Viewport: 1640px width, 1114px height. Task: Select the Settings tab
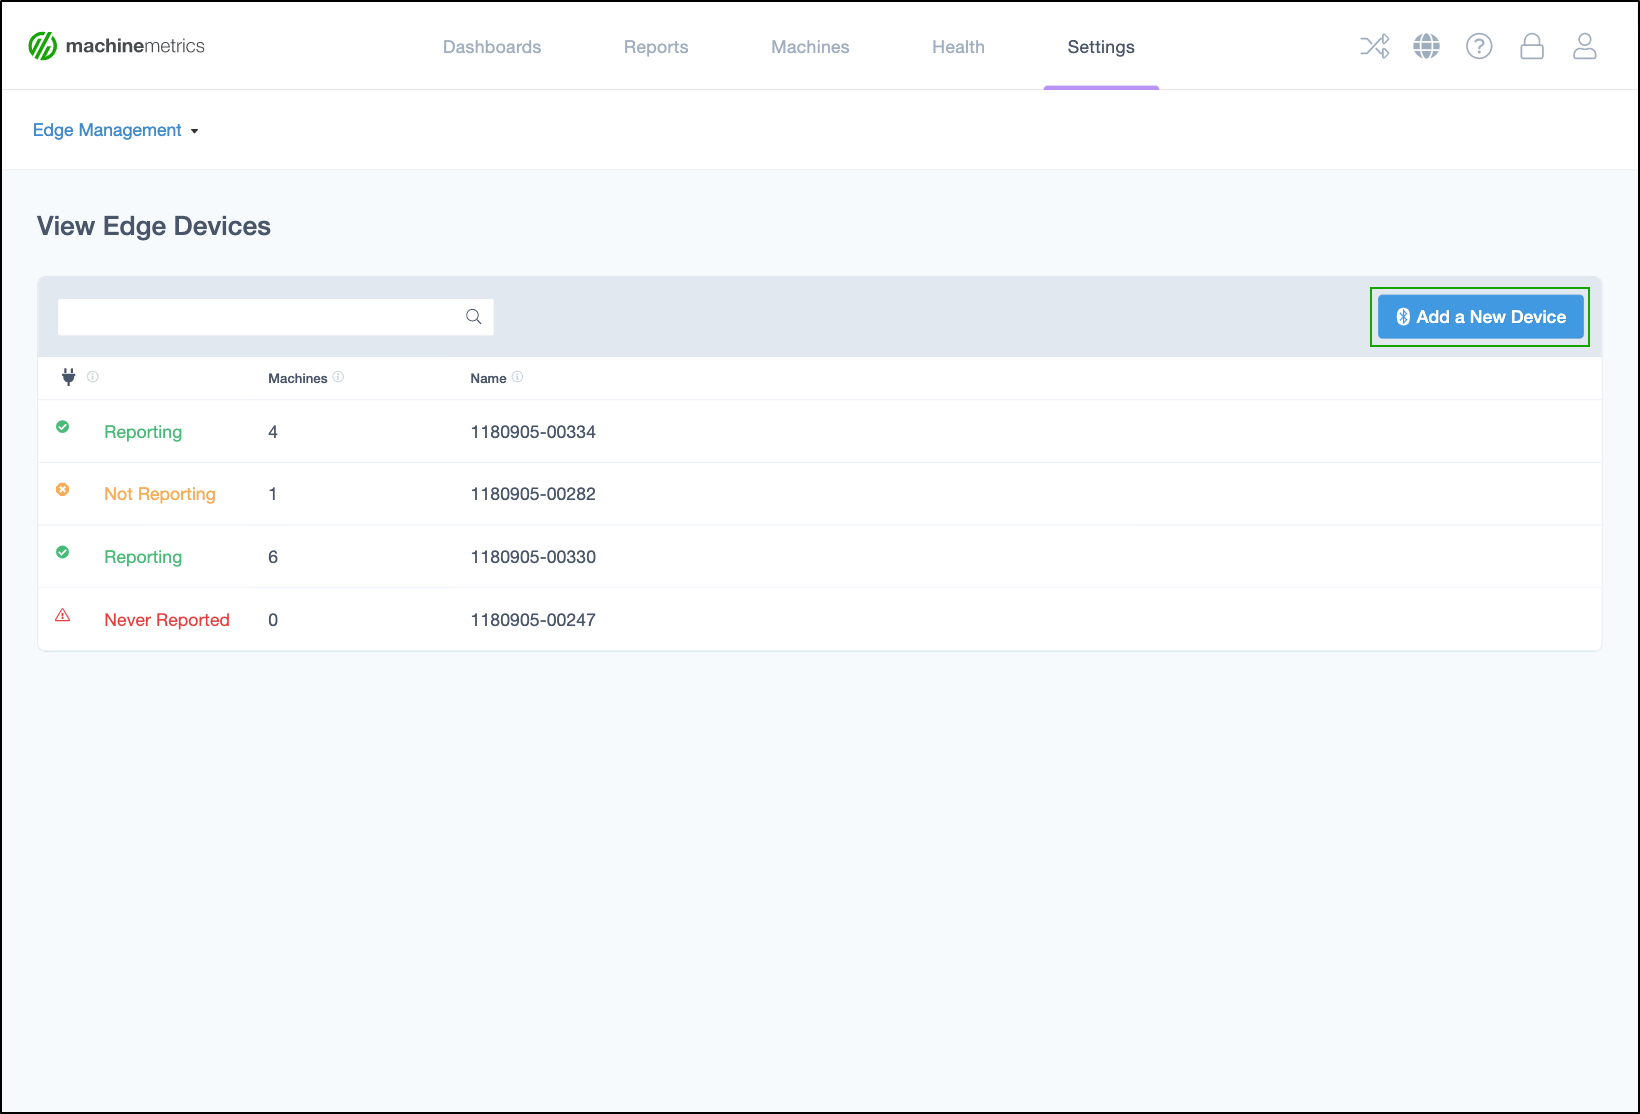coord(1101,47)
